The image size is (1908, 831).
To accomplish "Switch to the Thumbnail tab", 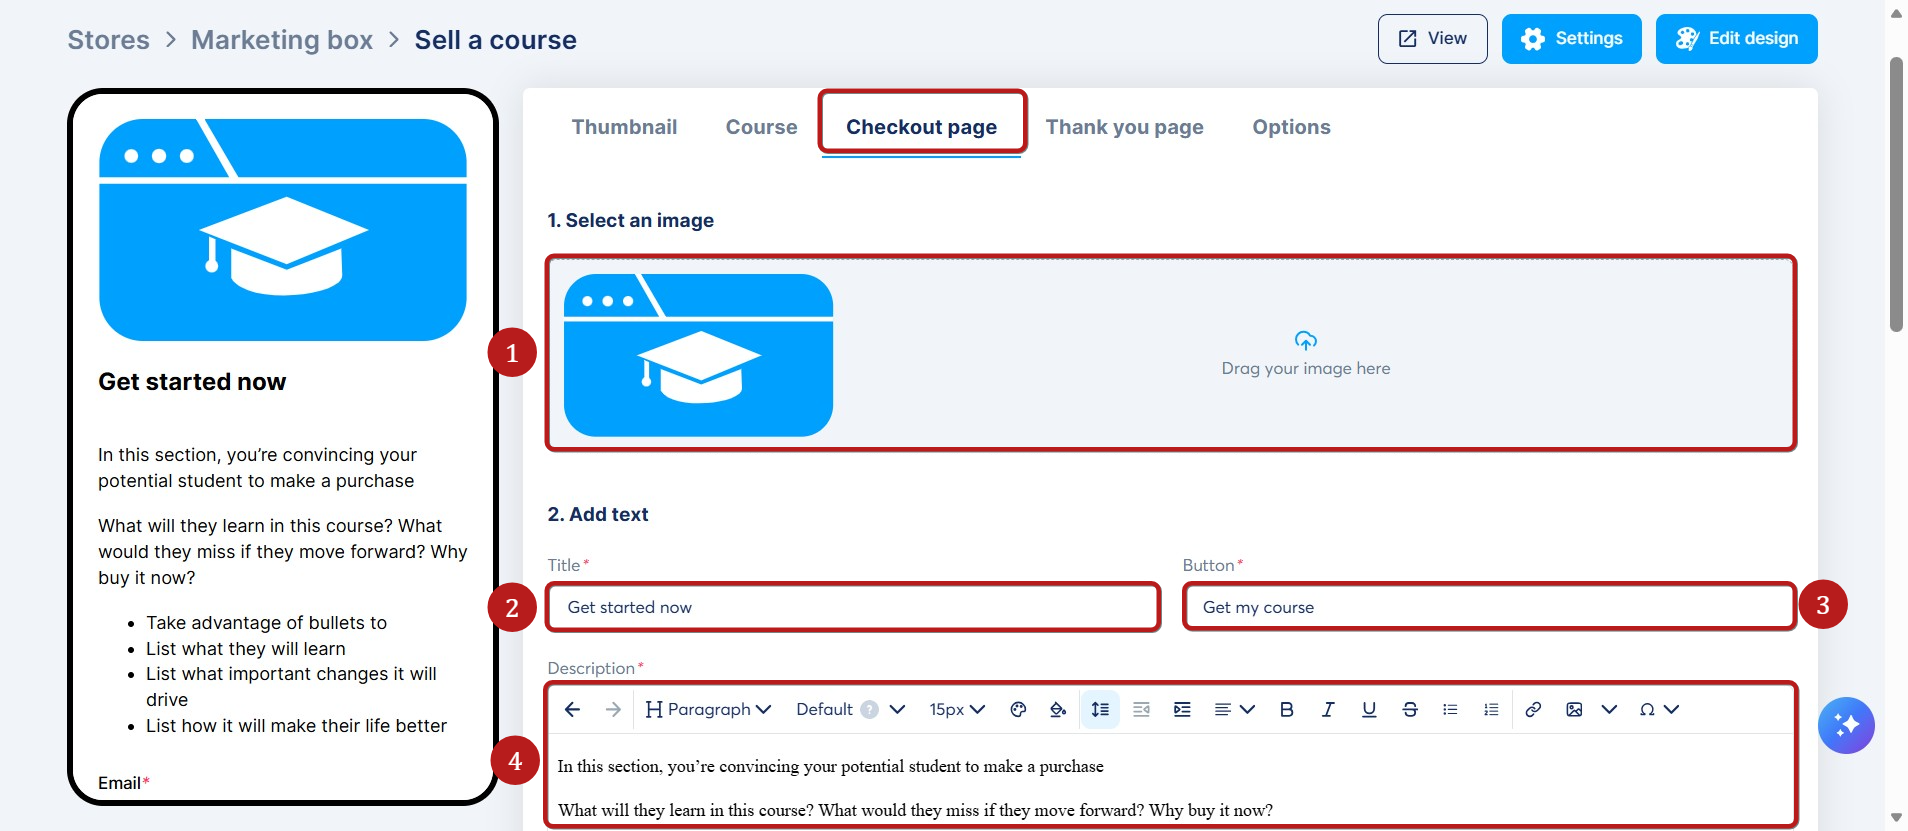I will click(624, 127).
